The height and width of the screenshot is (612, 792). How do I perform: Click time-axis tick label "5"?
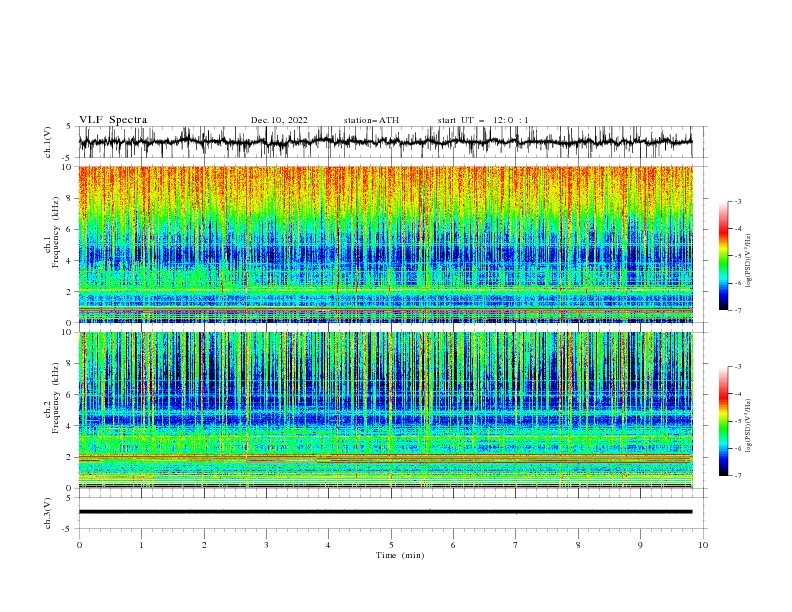(x=391, y=545)
